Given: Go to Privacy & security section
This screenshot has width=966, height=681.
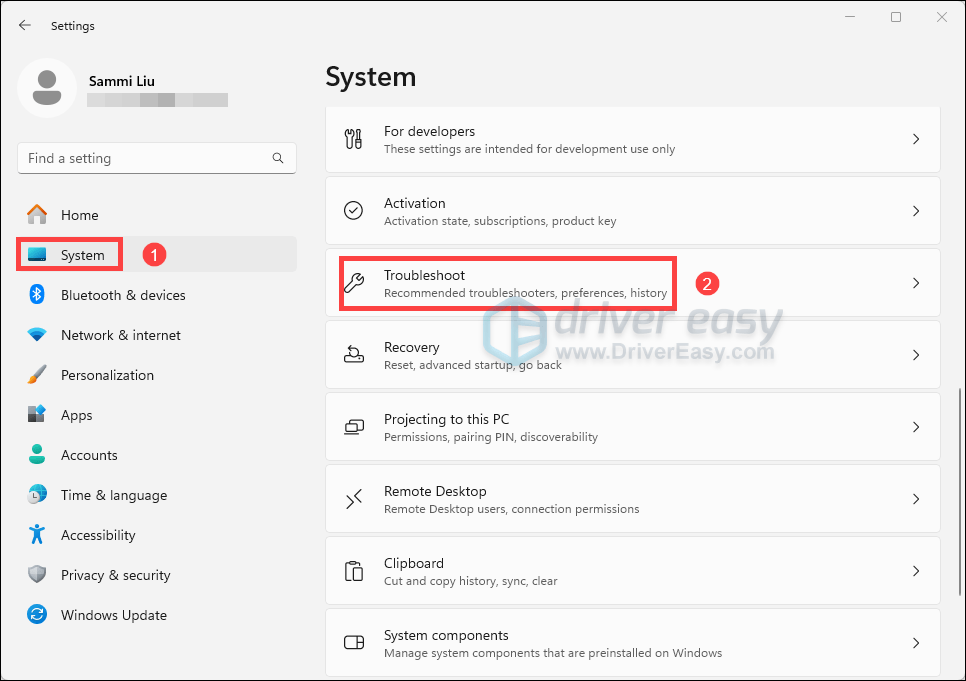Looking at the screenshot, I should pos(115,575).
